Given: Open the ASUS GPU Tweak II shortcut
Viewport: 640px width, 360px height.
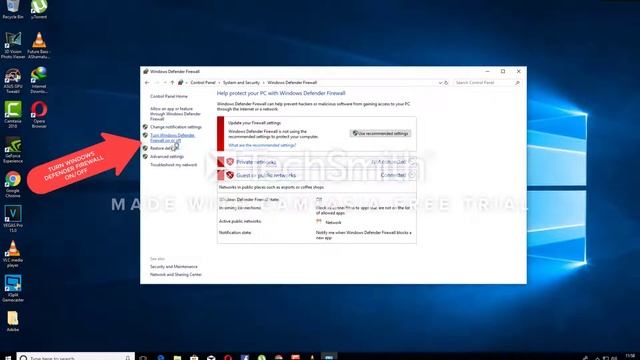Looking at the screenshot, I should [13, 80].
